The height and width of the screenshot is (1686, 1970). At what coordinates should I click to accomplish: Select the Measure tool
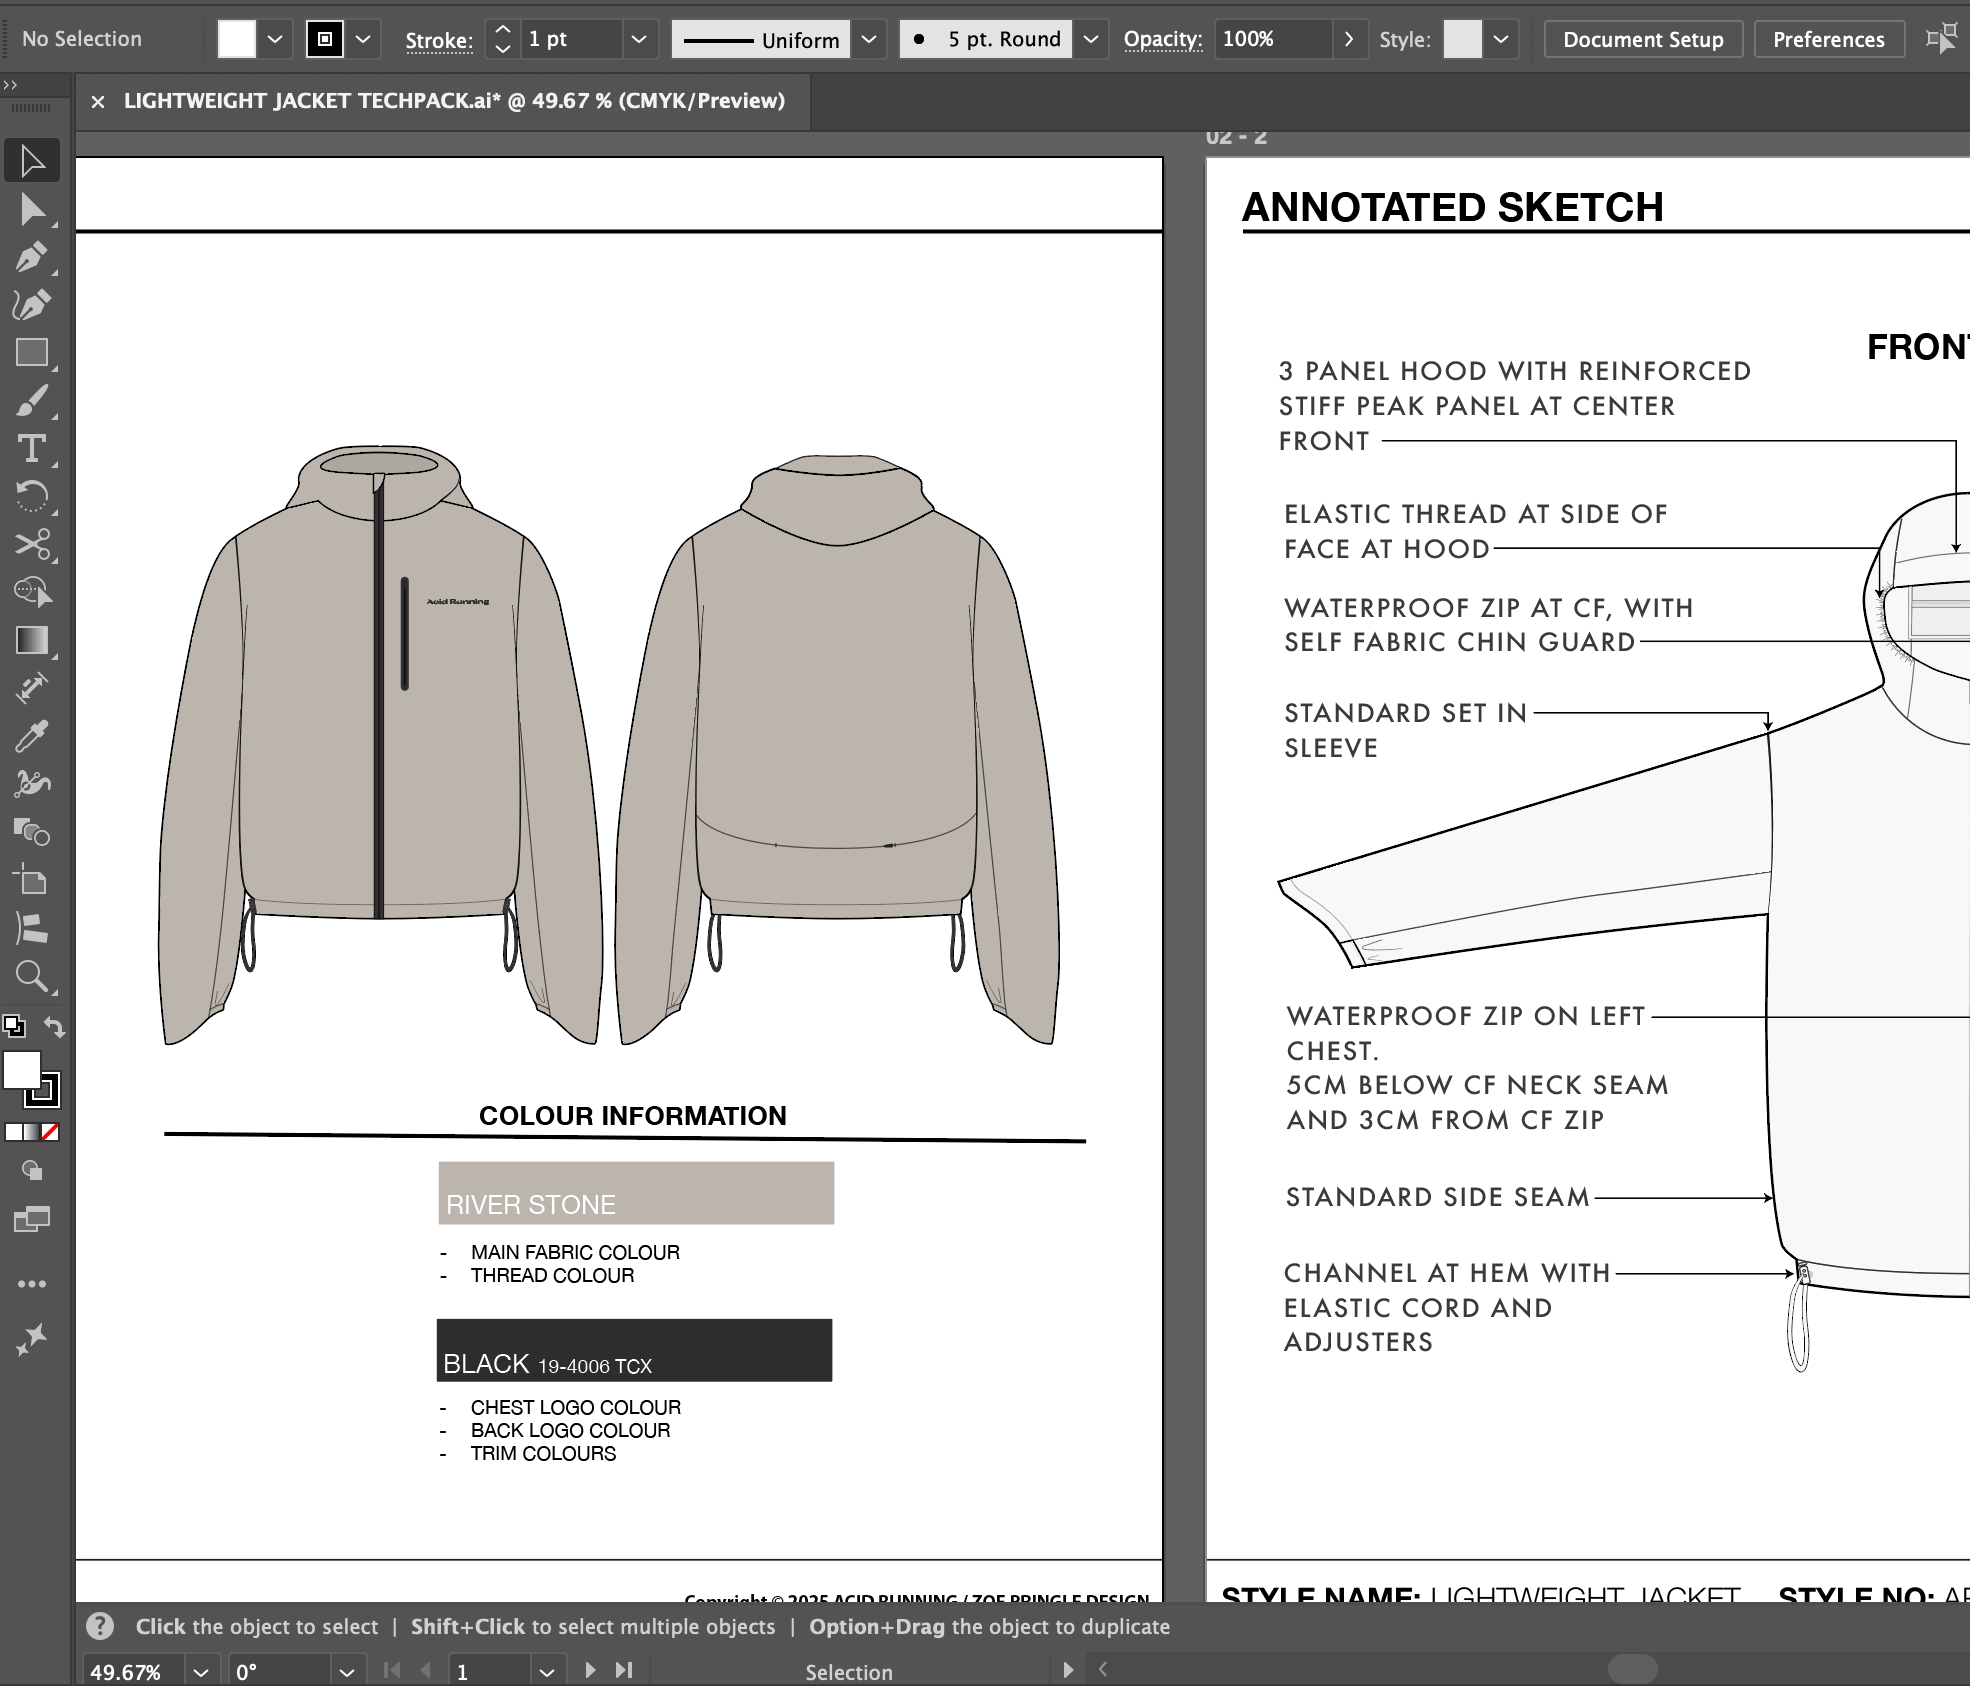click(32, 688)
